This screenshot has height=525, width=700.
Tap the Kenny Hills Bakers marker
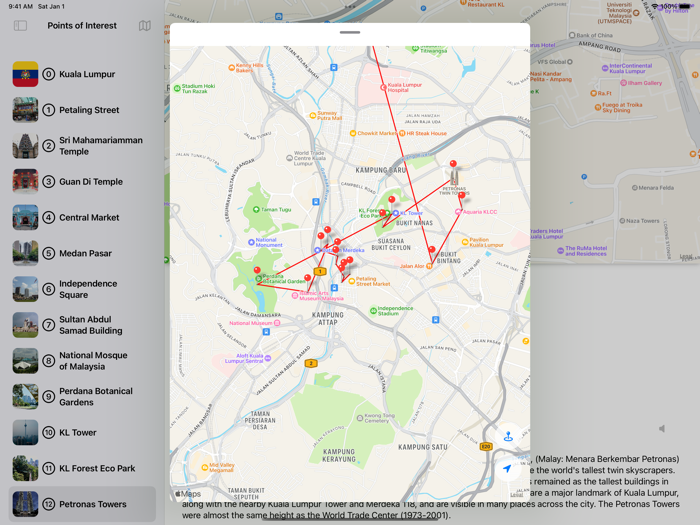tap(232, 68)
